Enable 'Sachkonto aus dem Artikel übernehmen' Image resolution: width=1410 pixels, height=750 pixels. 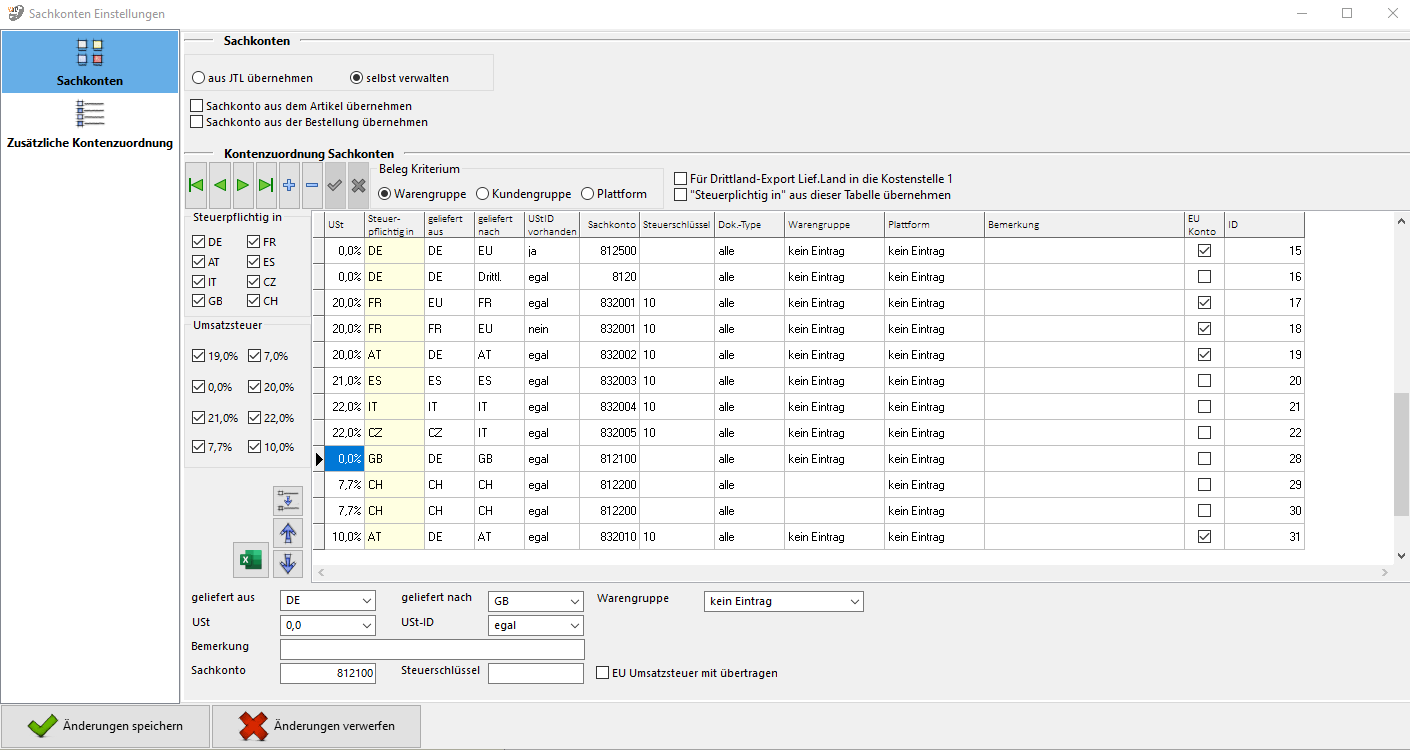point(197,106)
